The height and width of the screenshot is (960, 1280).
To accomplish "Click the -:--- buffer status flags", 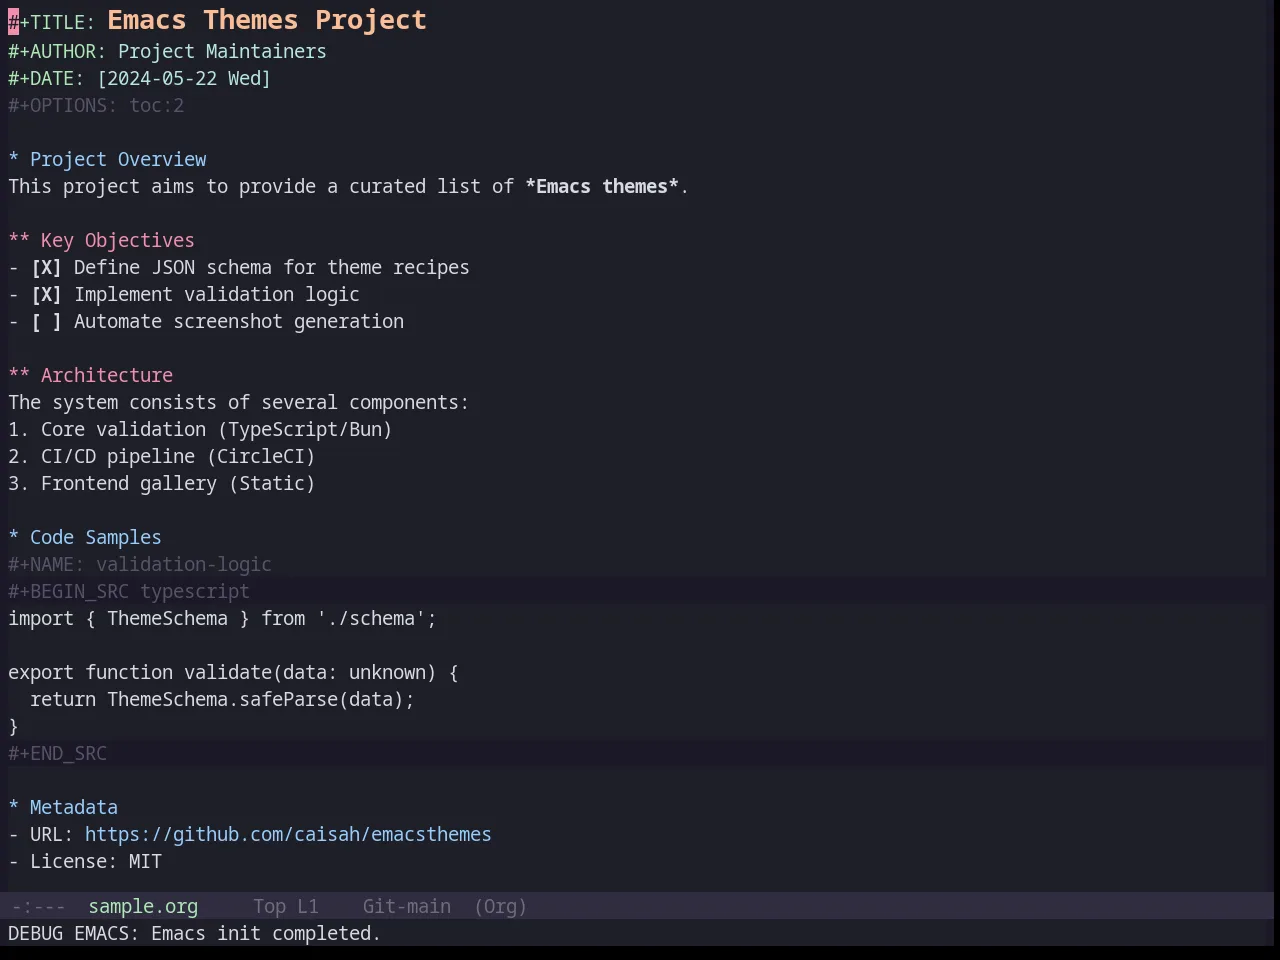I will (x=38, y=906).
